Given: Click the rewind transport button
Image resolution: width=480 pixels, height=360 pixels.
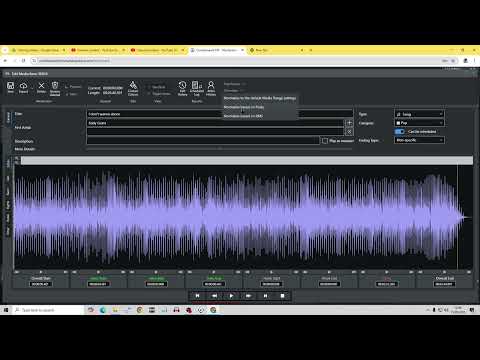Looking at the screenshot, I should [x=214, y=296].
